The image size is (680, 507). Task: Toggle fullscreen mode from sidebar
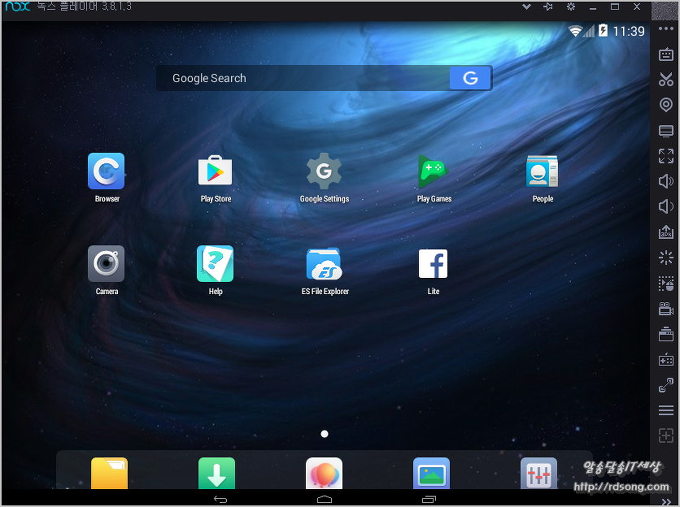click(x=666, y=156)
